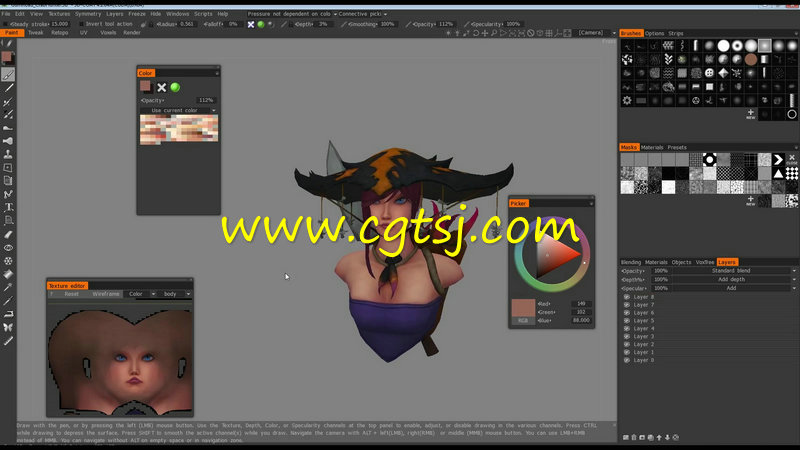Switch to the Objects tab

pyautogui.click(x=681, y=262)
